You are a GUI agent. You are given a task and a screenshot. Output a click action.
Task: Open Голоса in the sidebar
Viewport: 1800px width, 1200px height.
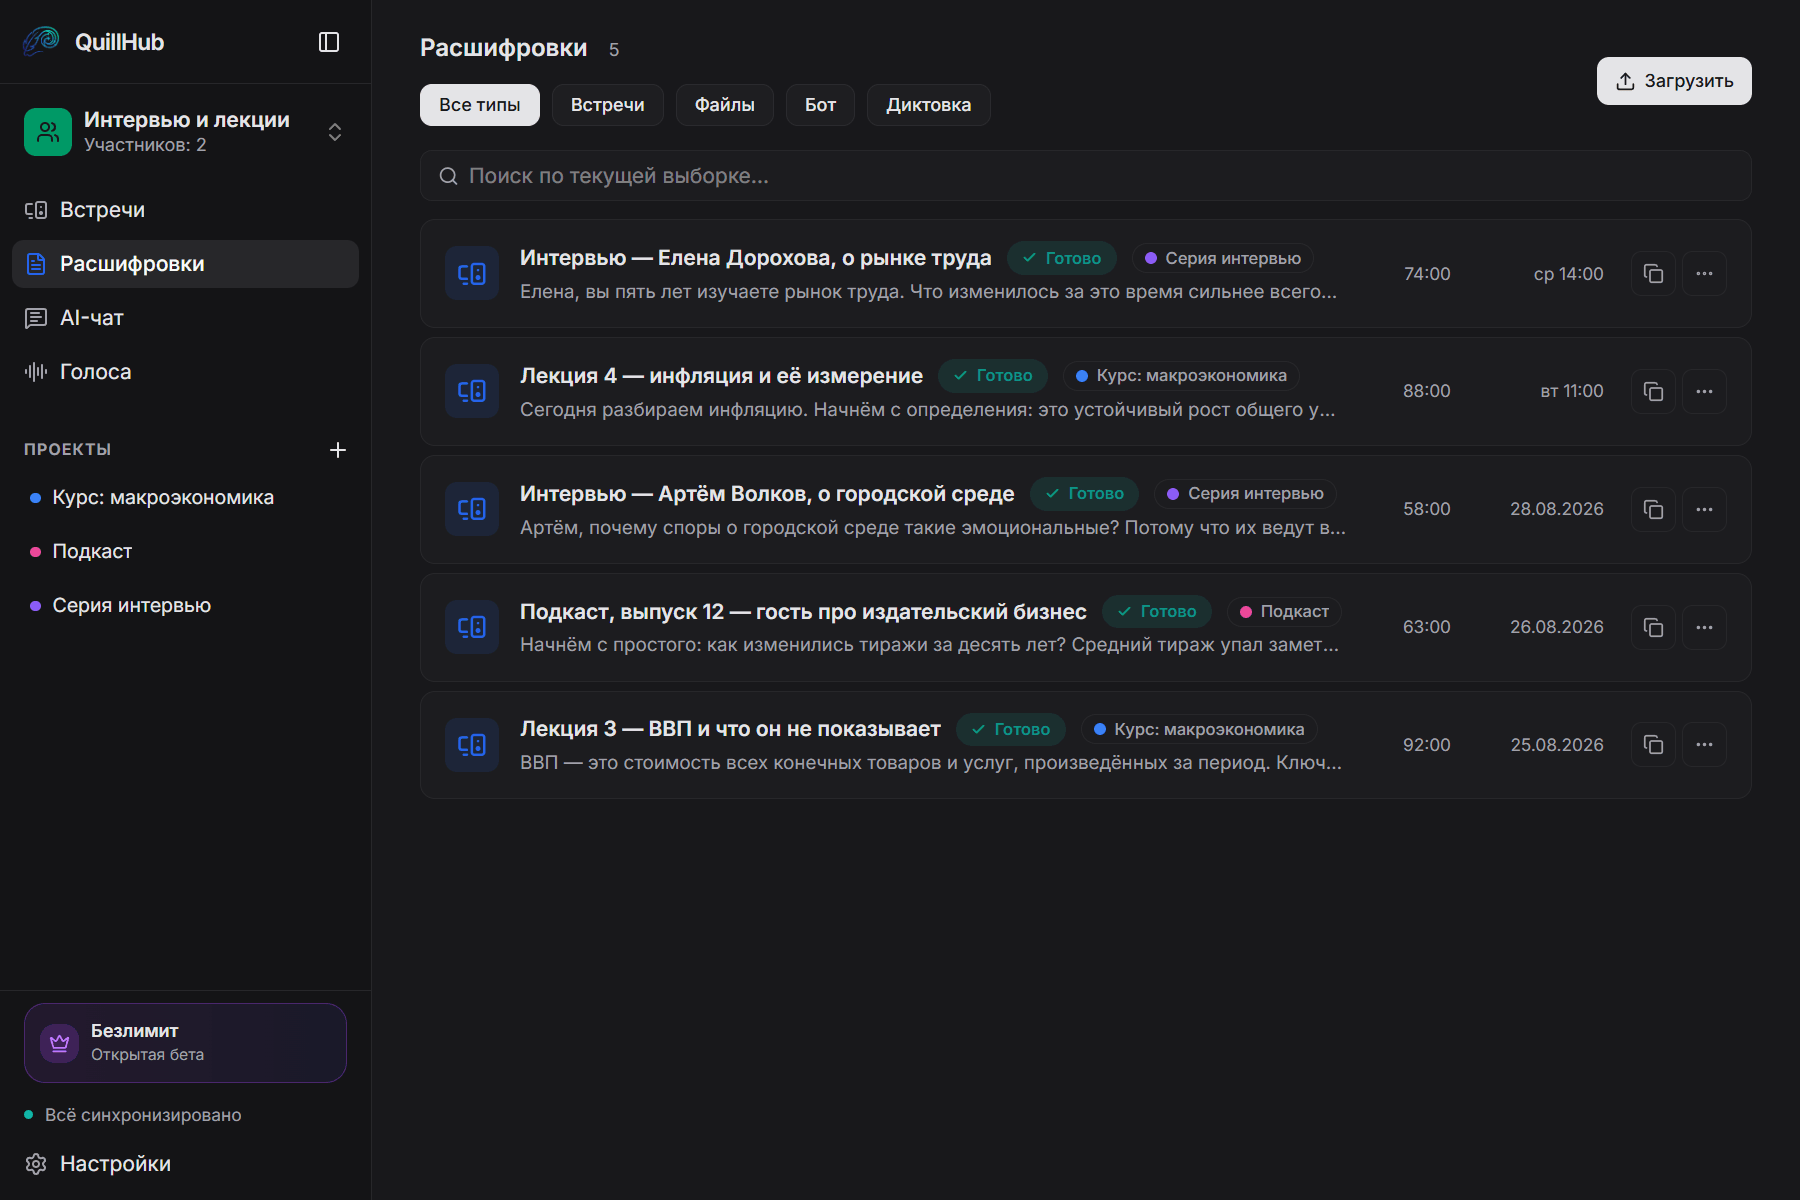pyautogui.click(x=185, y=372)
